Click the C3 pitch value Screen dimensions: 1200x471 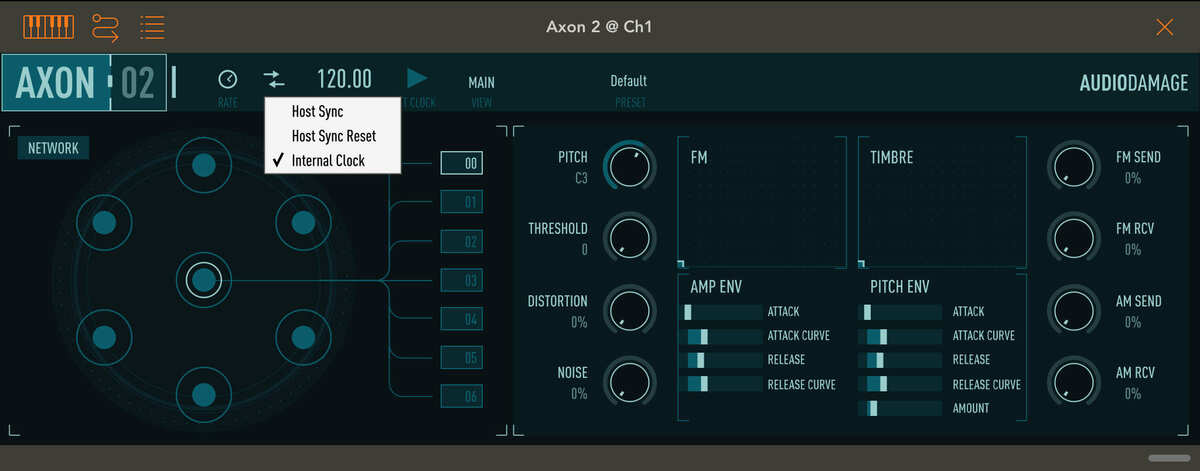point(579,178)
